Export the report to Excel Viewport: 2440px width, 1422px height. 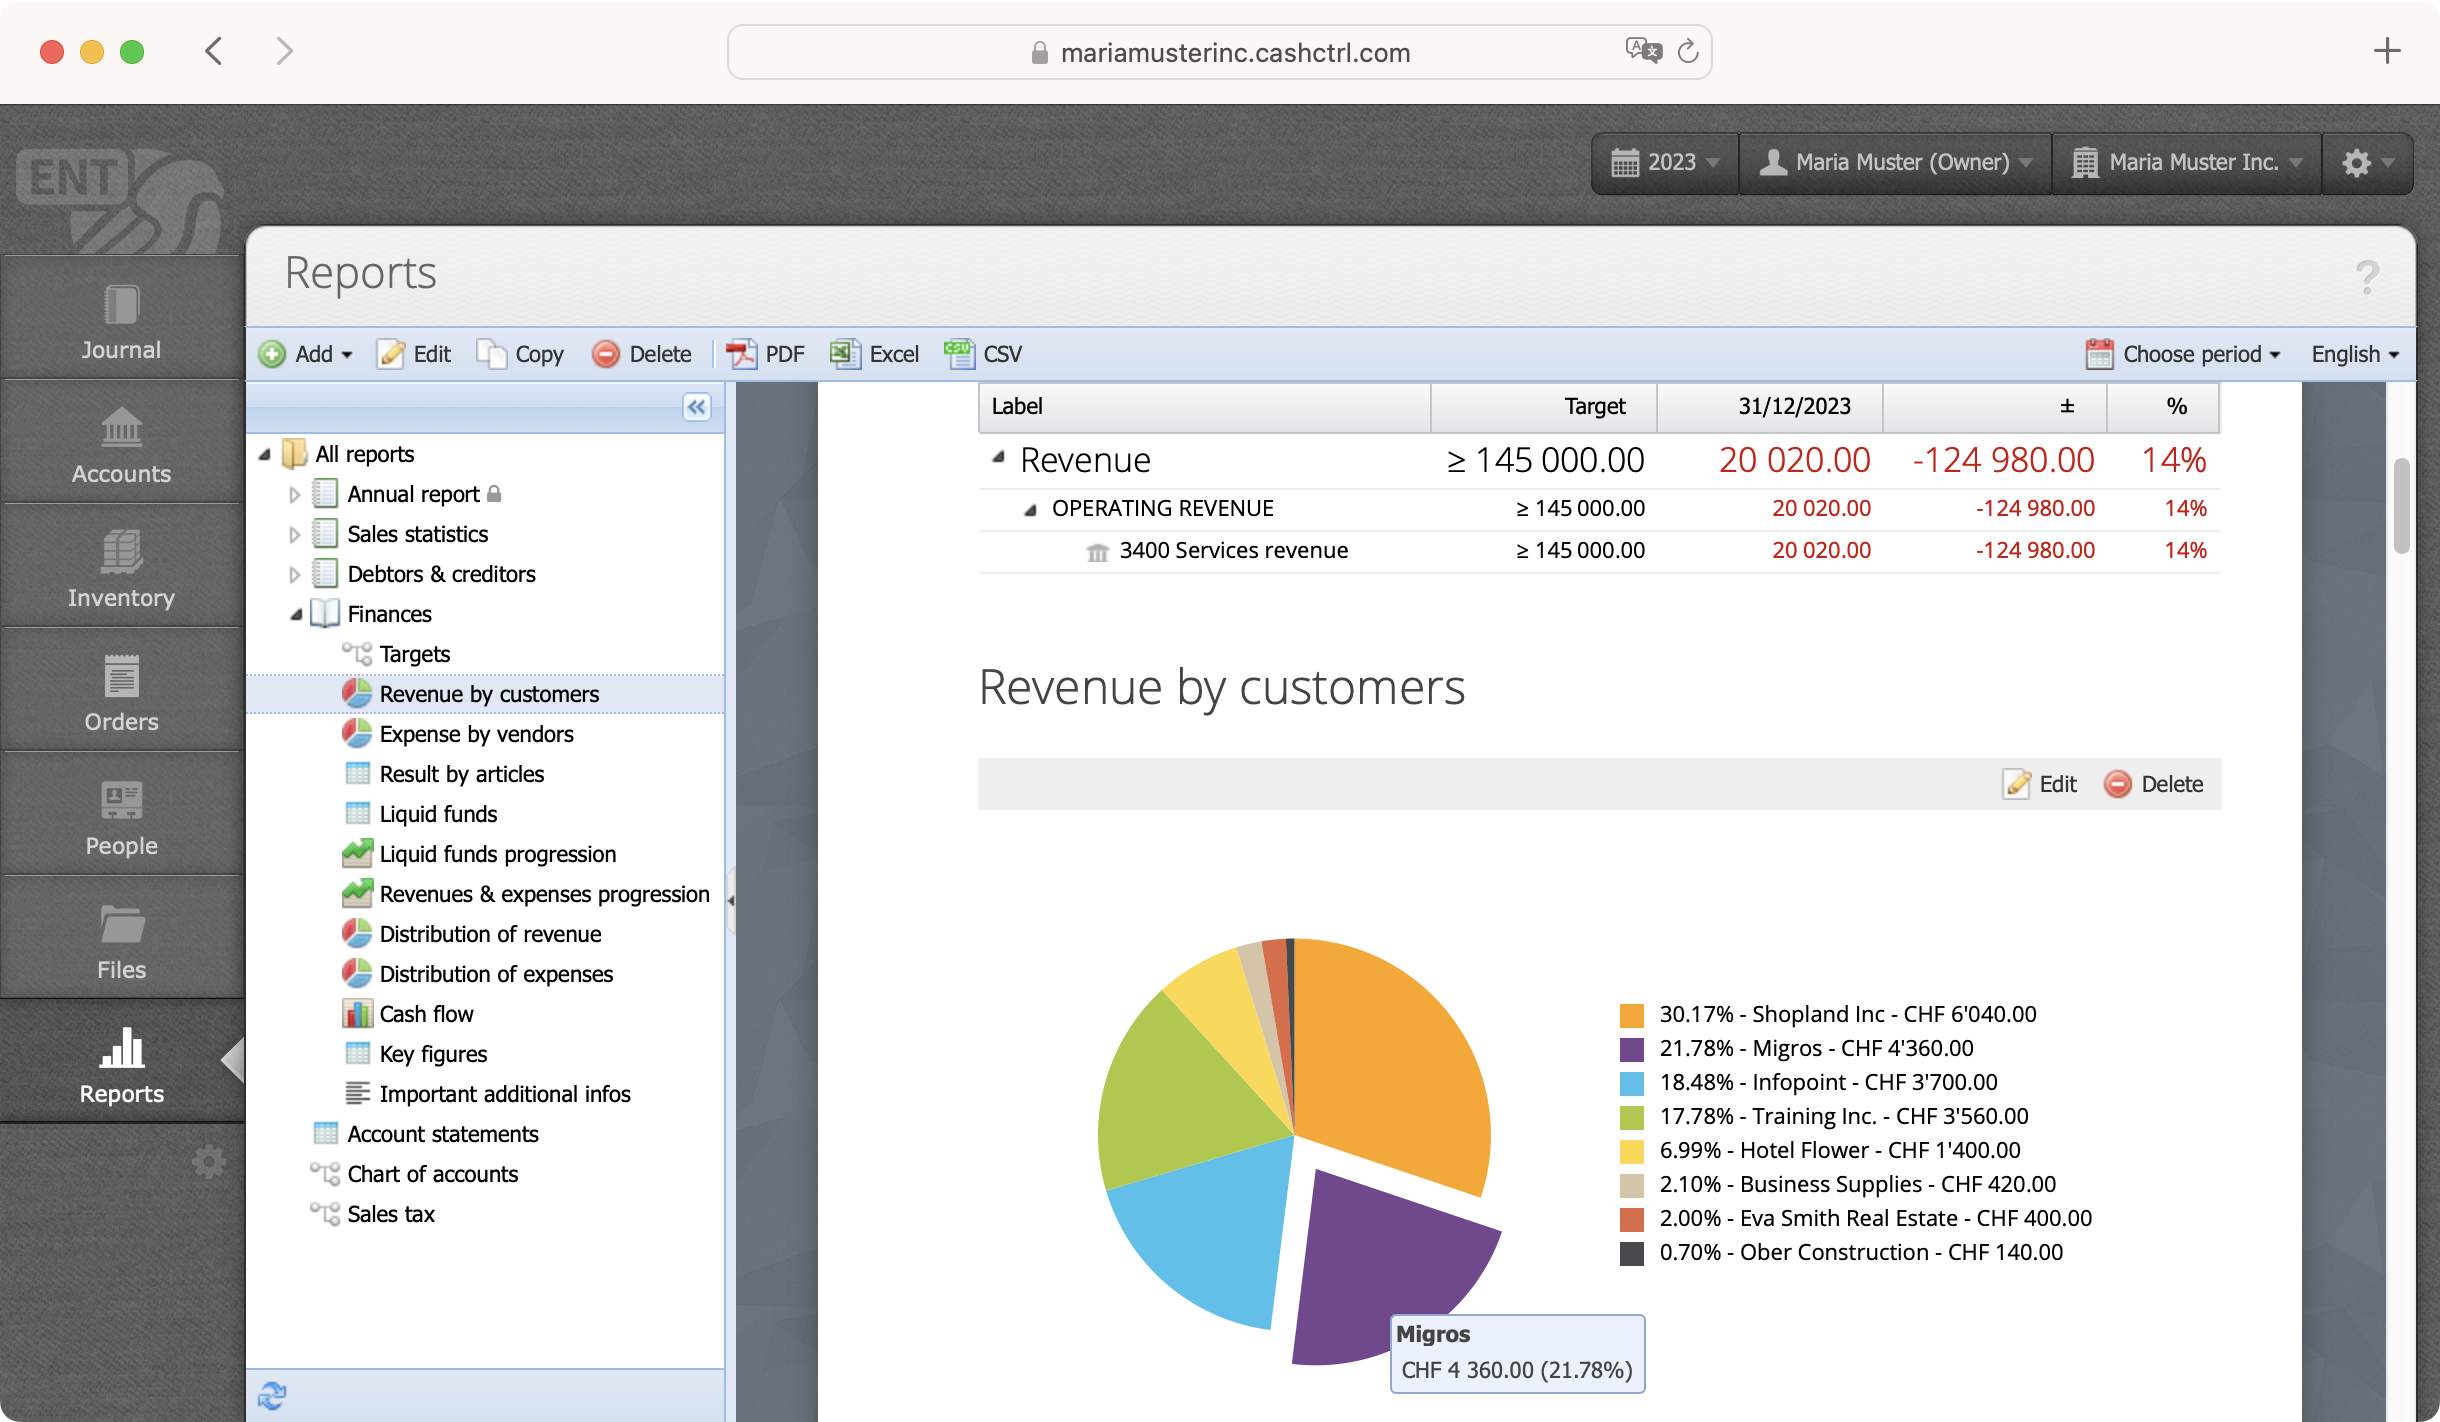[x=875, y=354]
